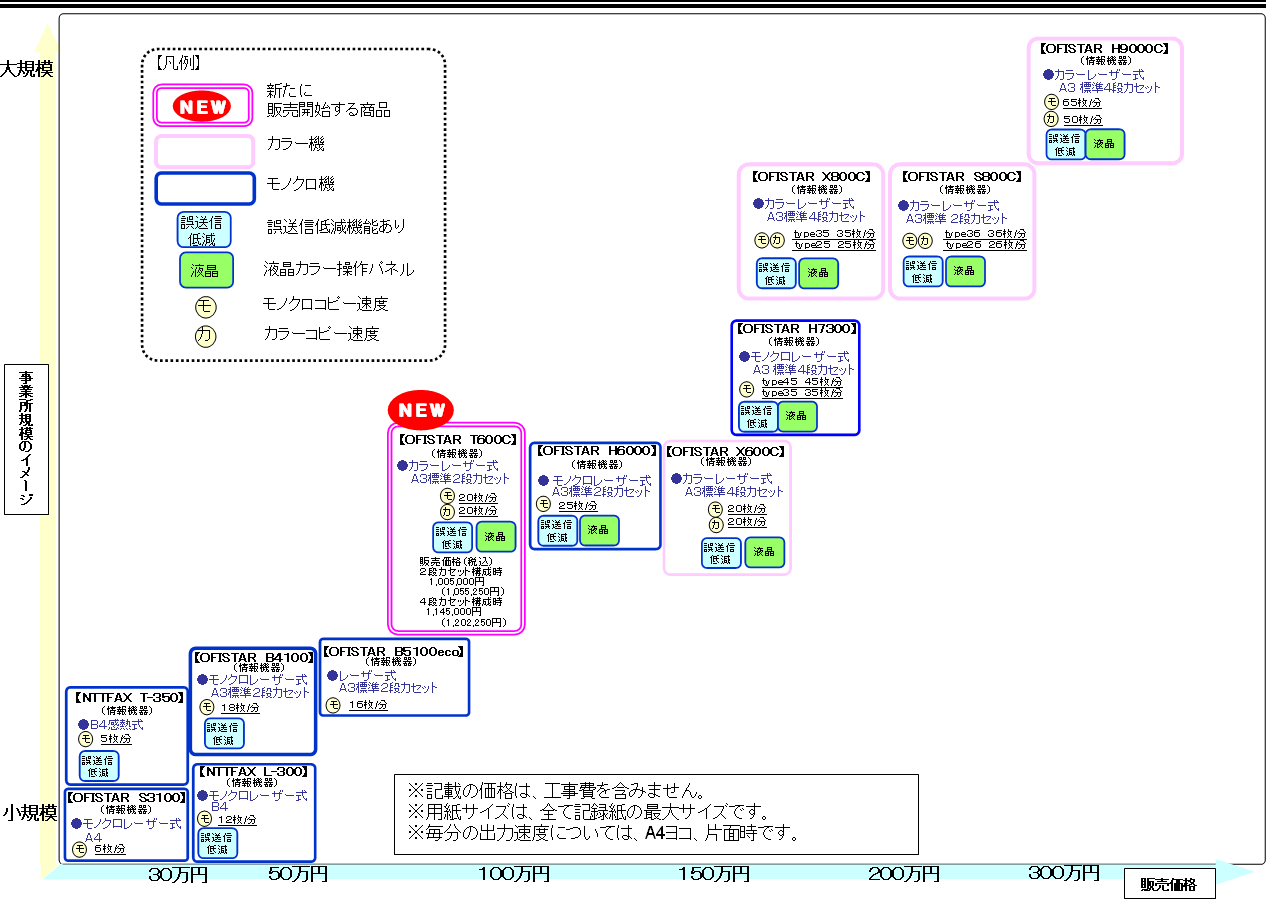Viewport: 1266px width, 899px height.
Task: Click the モ circle icon in the legend
Action: [x=204, y=306]
